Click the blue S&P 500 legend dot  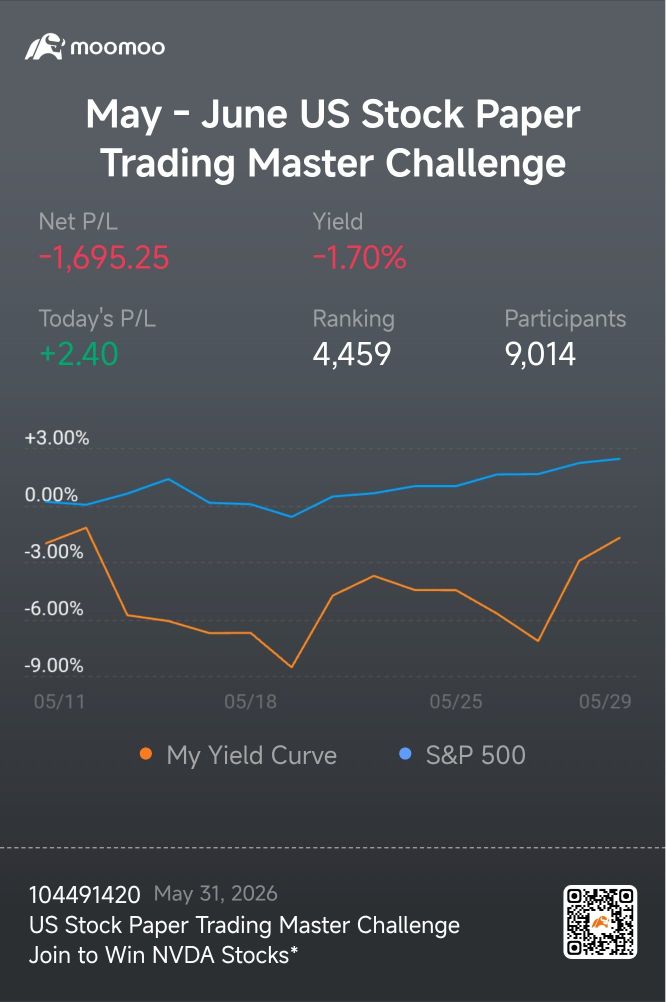coord(405,754)
